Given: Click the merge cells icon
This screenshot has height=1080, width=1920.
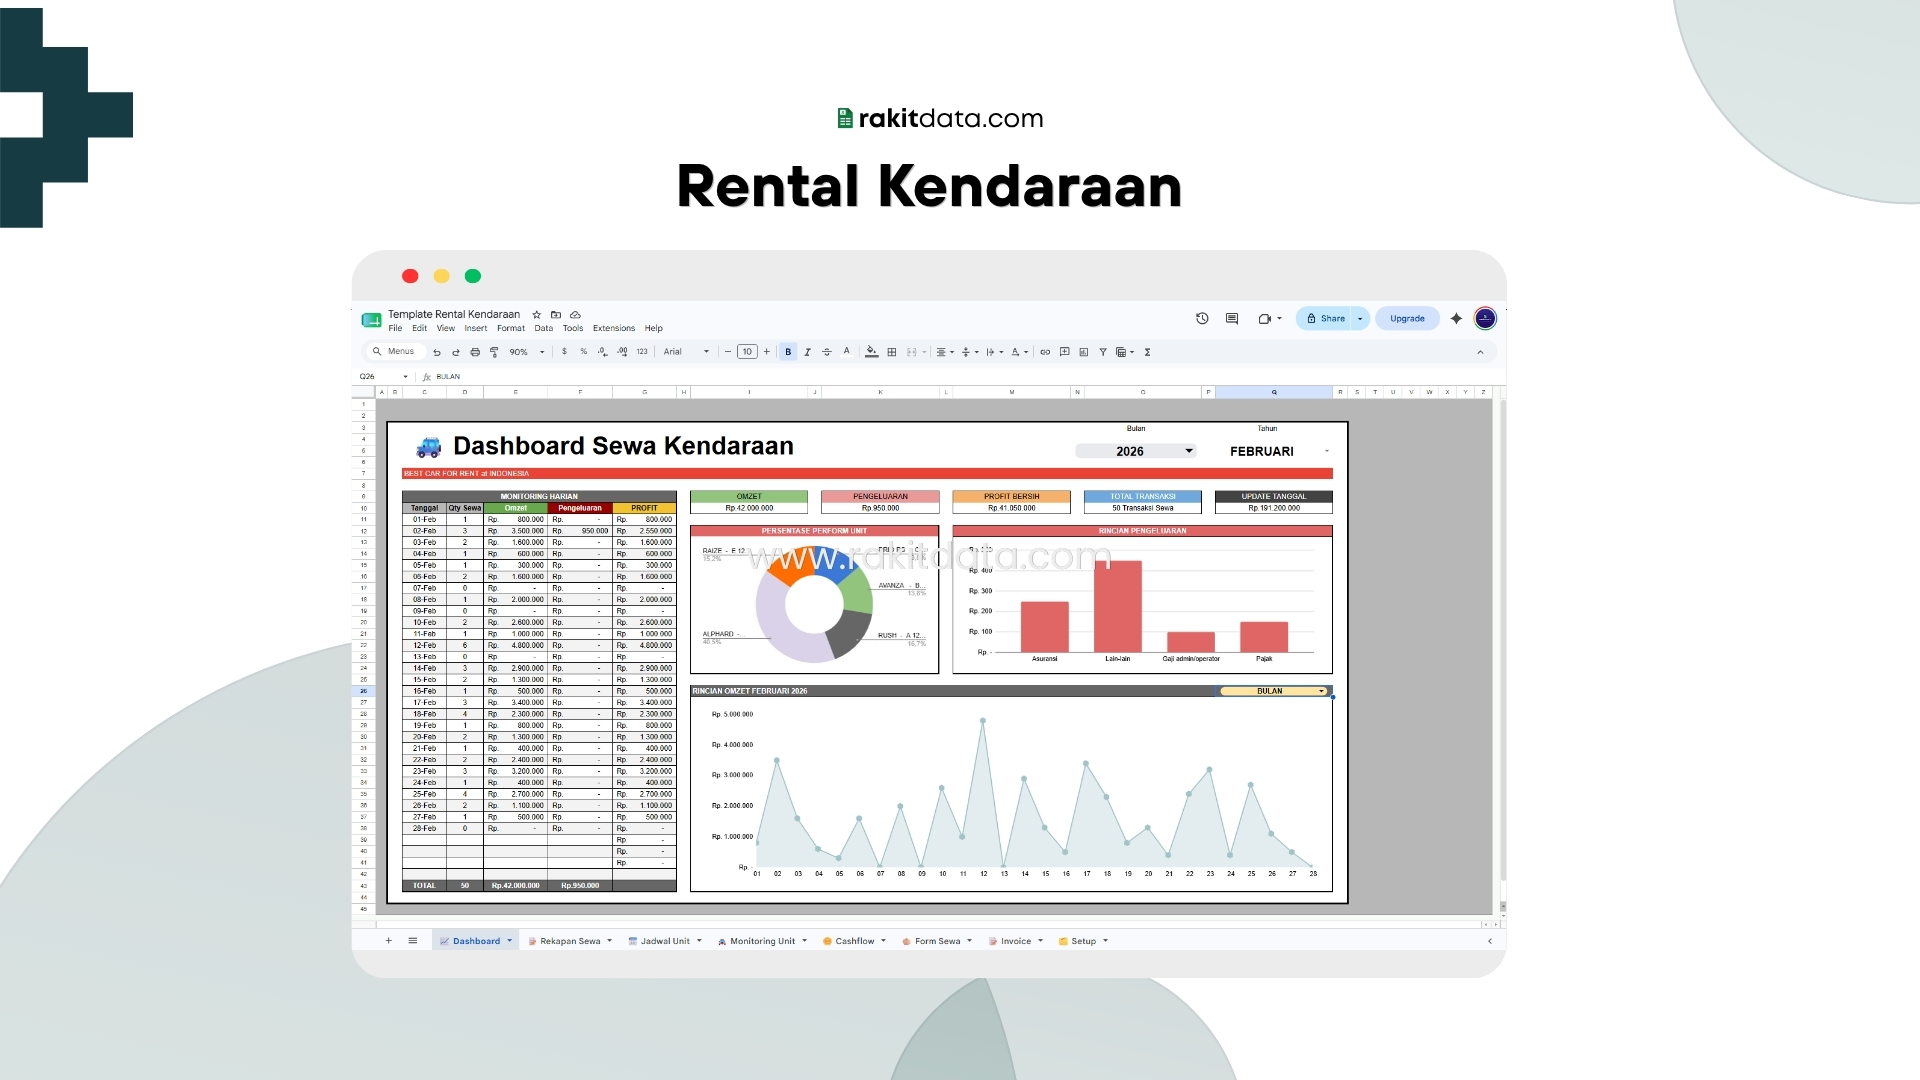Looking at the screenshot, I should 912,352.
